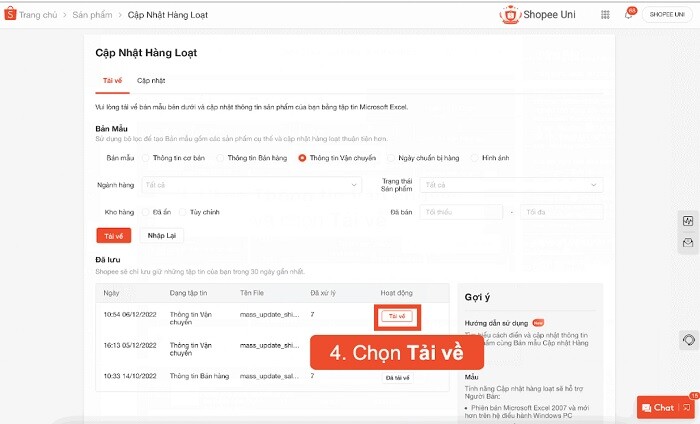700x424 pixels.
Task: Go to Sản phẩm breadcrumb
Action: [92, 15]
